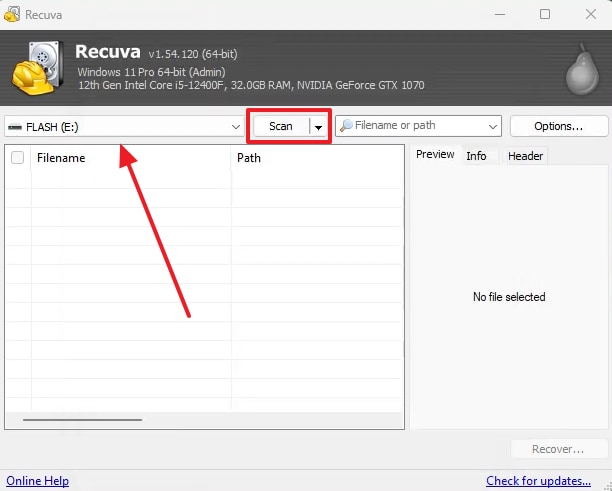
Task: Click the horizontal scrollbar of file list
Action: click(x=82, y=420)
